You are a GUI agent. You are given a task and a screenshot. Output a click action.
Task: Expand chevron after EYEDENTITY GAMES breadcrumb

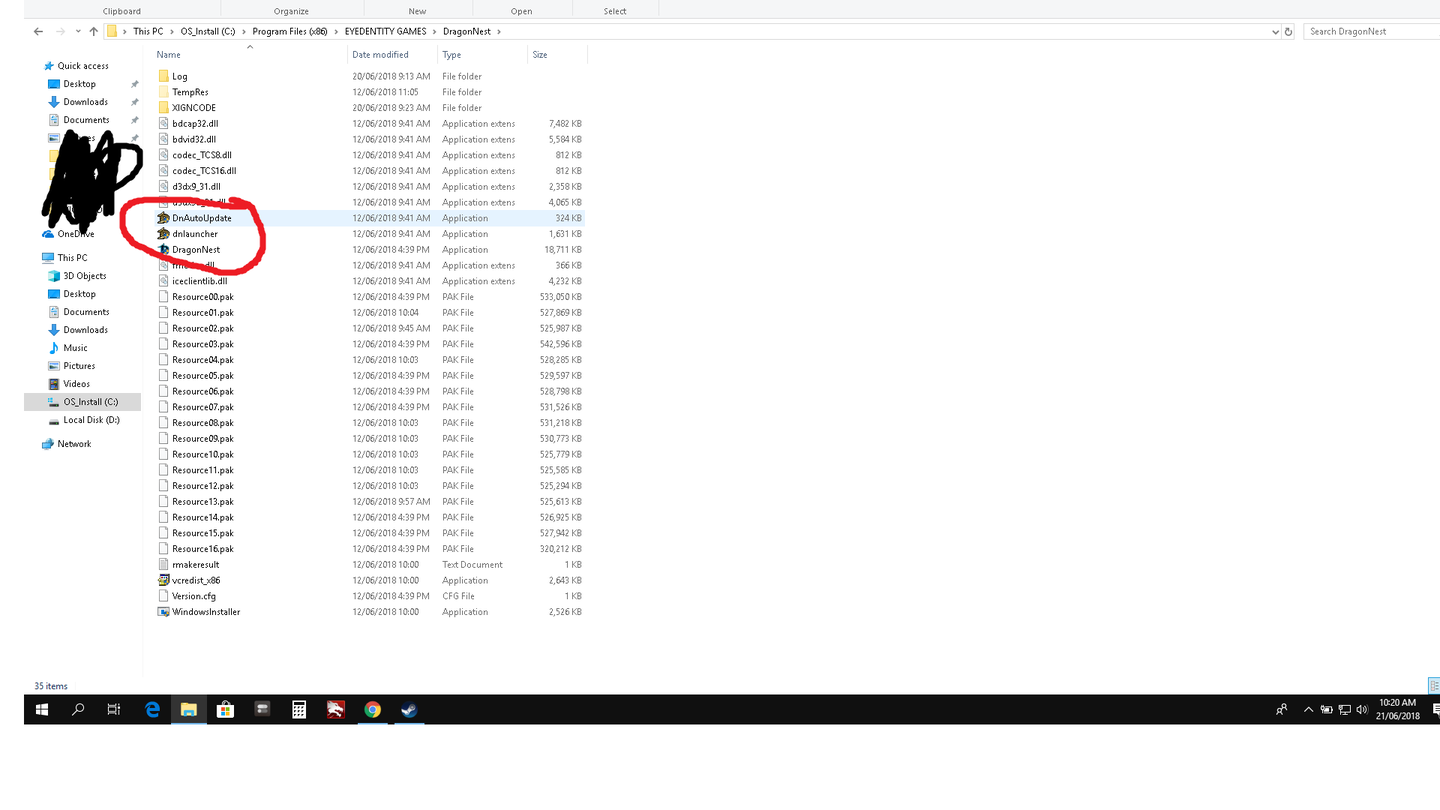click(x=434, y=31)
